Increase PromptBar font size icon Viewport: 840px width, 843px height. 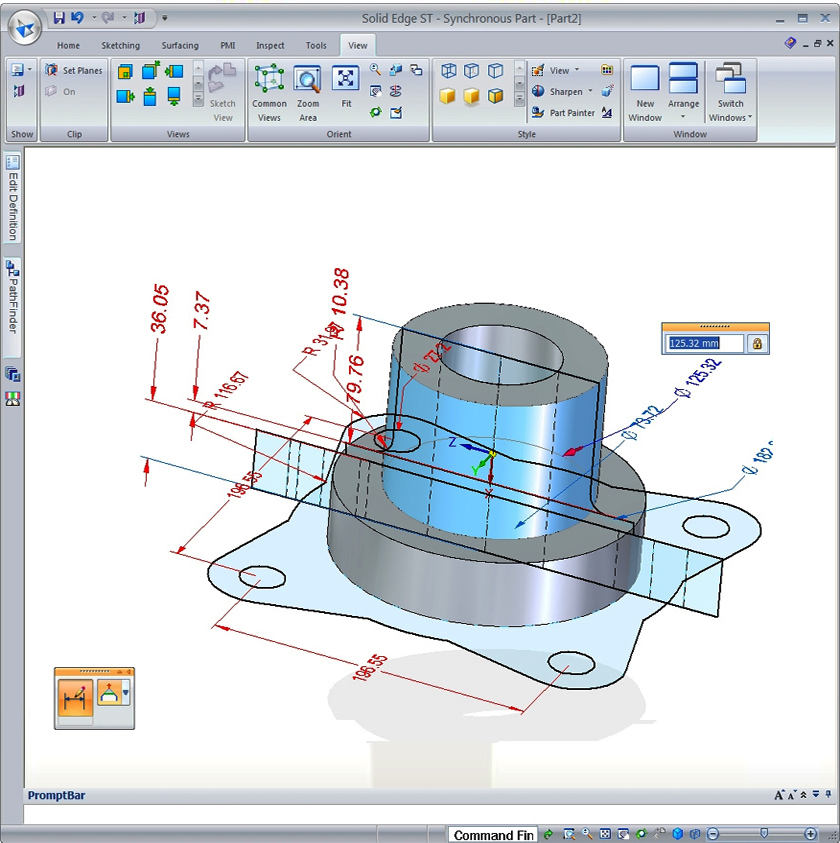click(x=778, y=795)
